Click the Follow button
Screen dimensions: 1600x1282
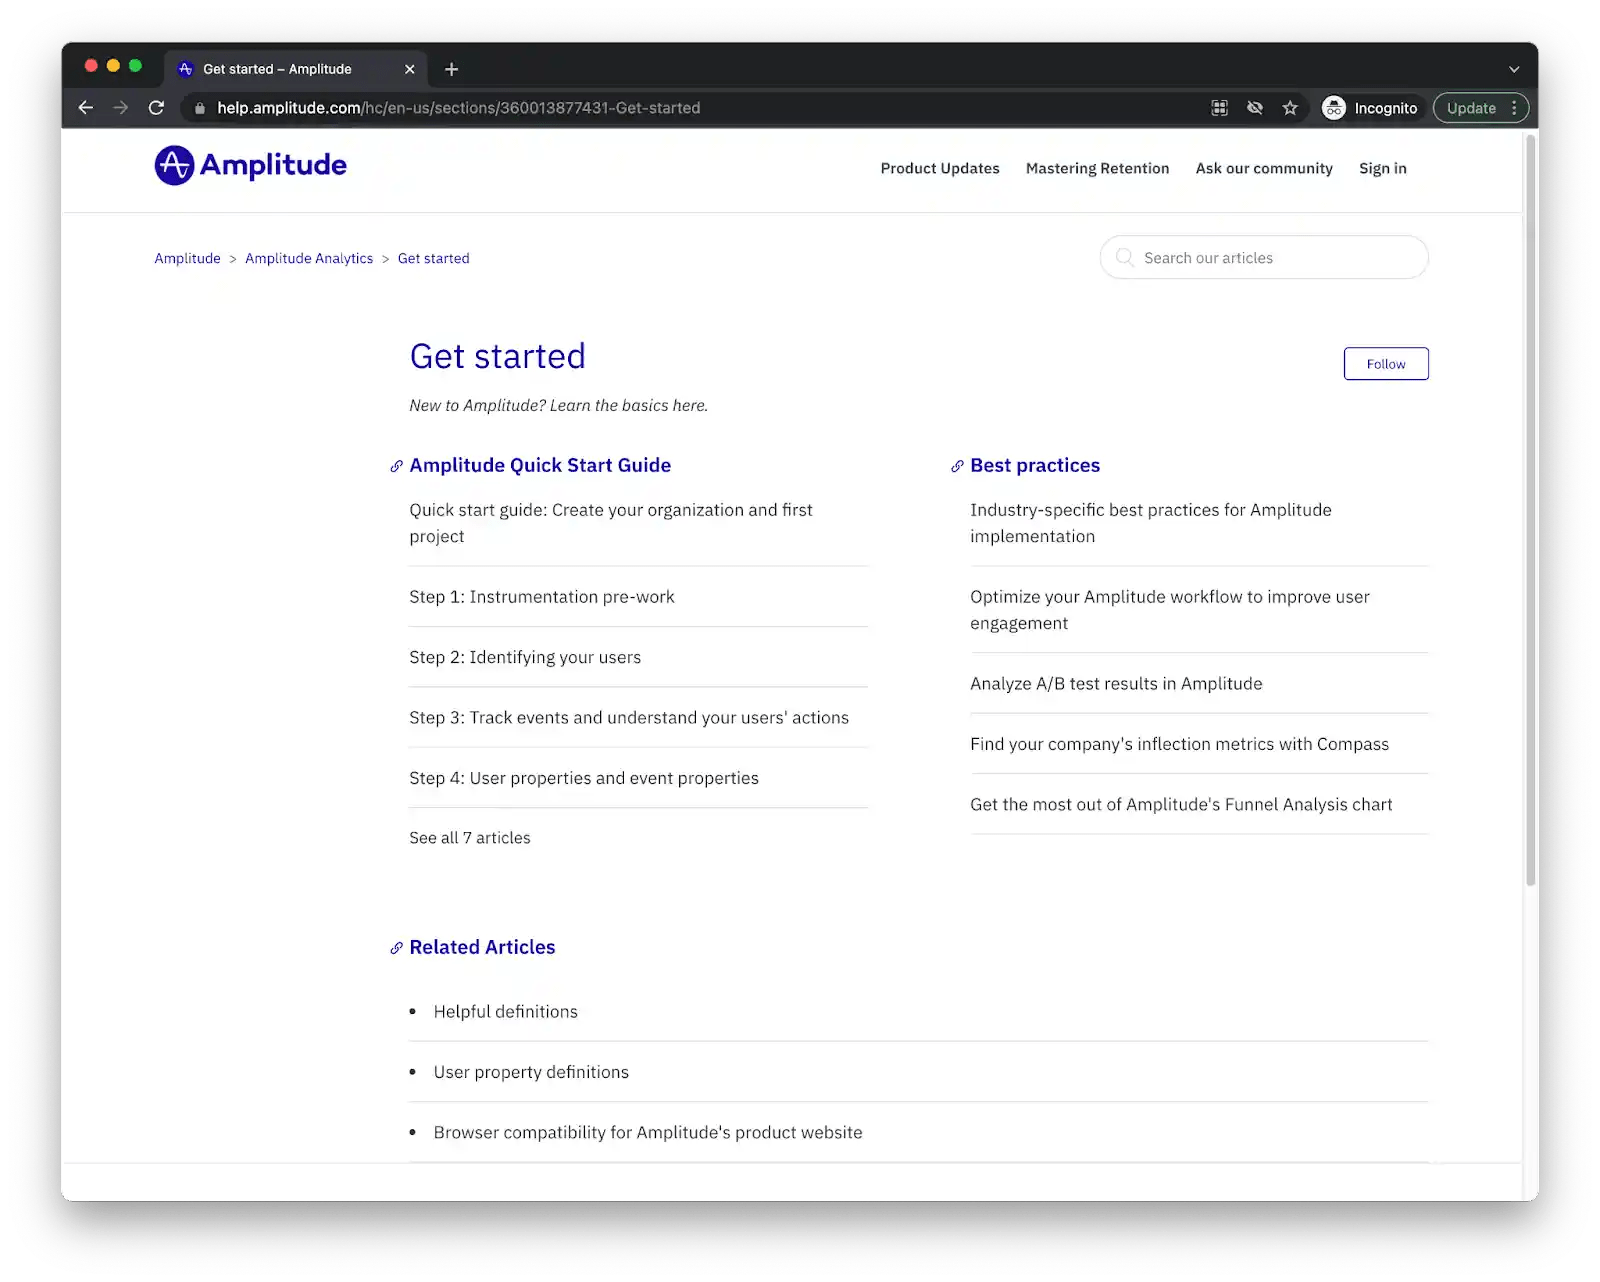coord(1386,363)
